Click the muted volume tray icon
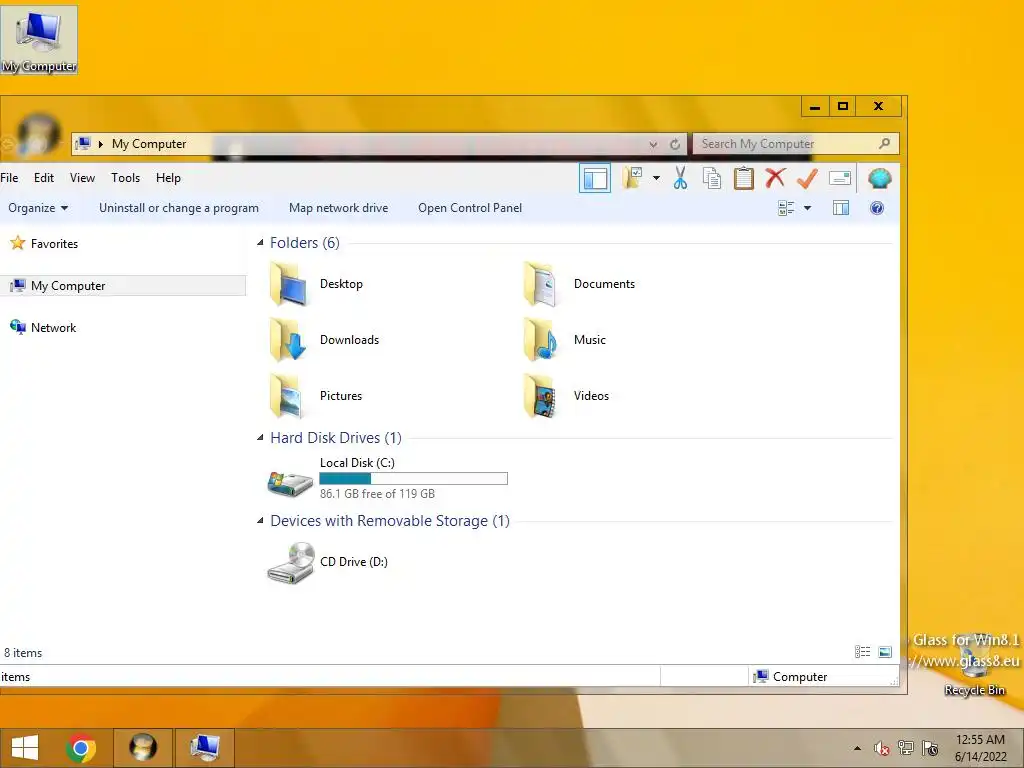Image resolution: width=1024 pixels, height=768 pixels. [x=882, y=748]
